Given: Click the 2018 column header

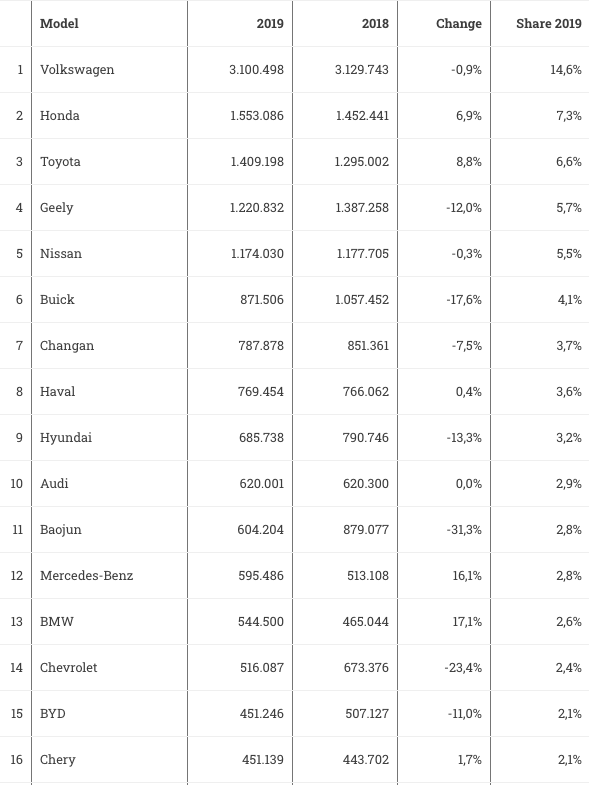Looking at the screenshot, I should [375, 24].
